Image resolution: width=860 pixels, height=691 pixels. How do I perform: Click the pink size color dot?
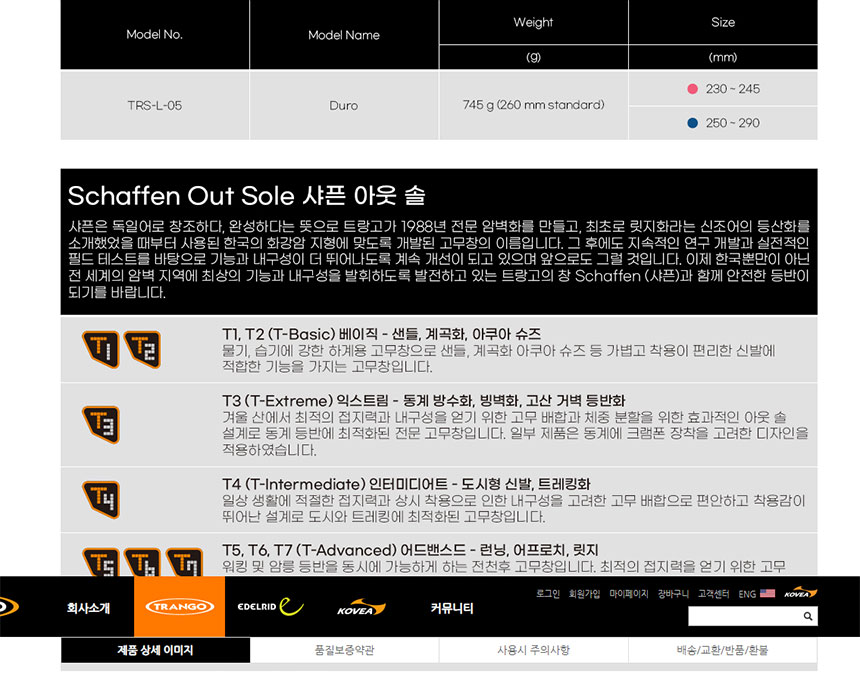click(x=693, y=89)
